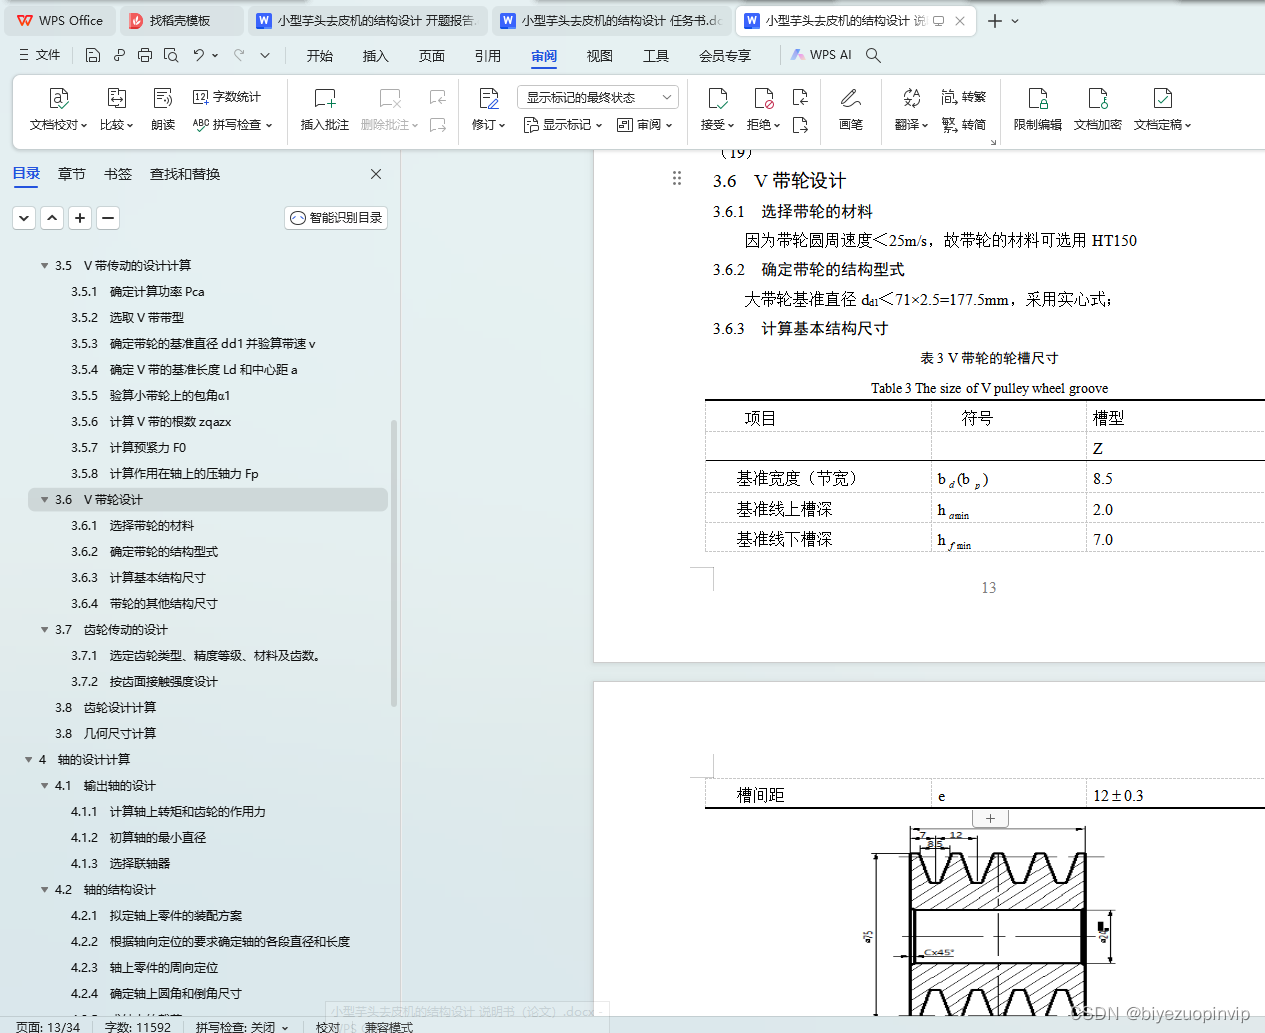Click the 智能识别目录 button

(x=336, y=217)
